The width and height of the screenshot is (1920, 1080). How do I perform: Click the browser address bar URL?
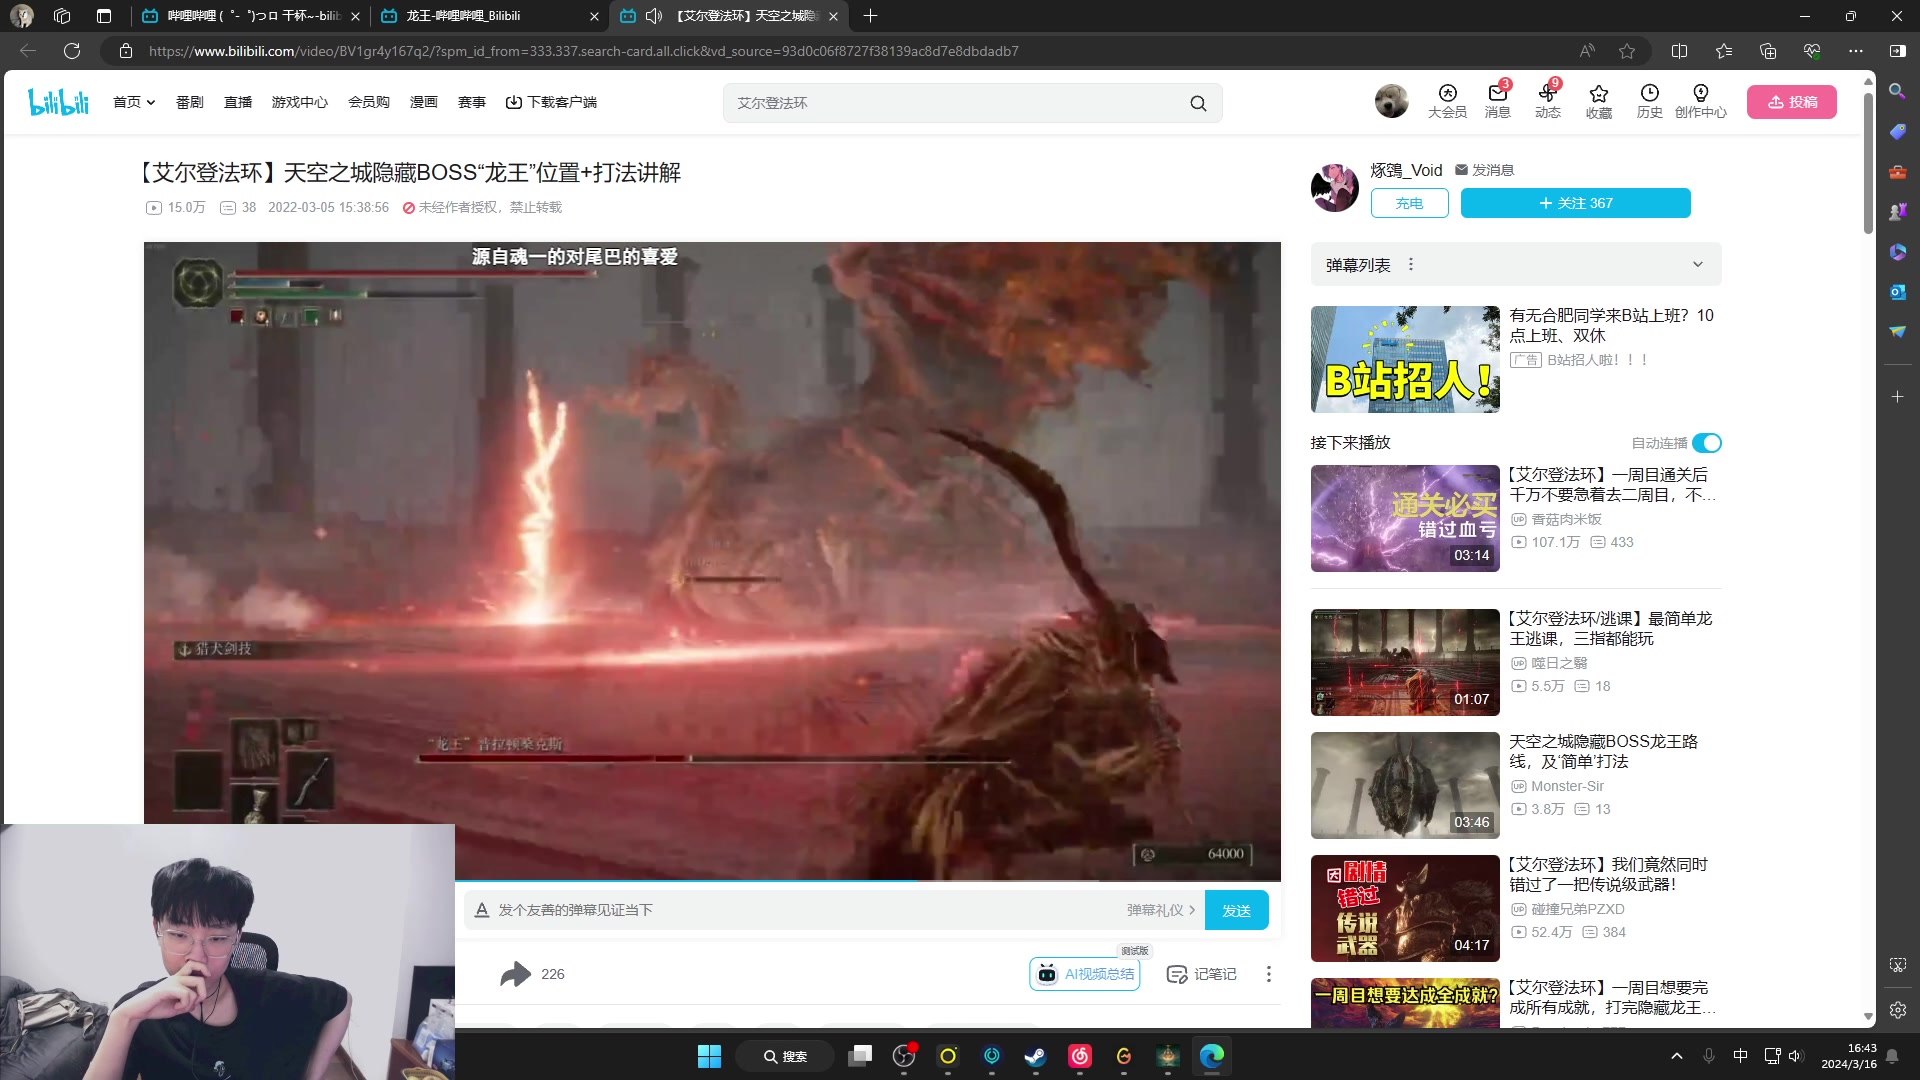pyautogui.click(x=584, y=51)
